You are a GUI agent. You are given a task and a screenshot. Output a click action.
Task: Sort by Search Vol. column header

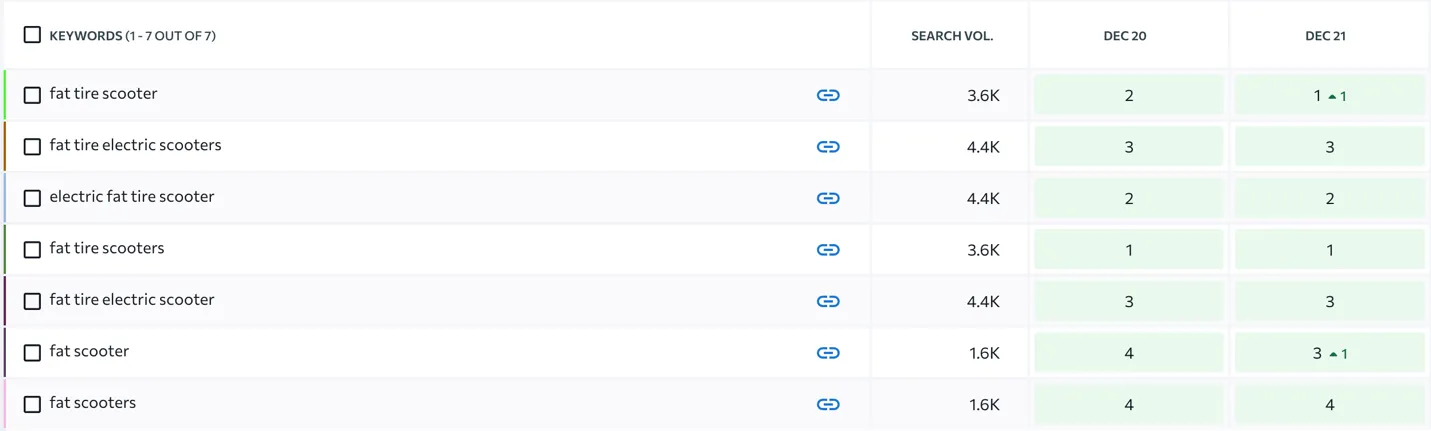pos(951,36)
